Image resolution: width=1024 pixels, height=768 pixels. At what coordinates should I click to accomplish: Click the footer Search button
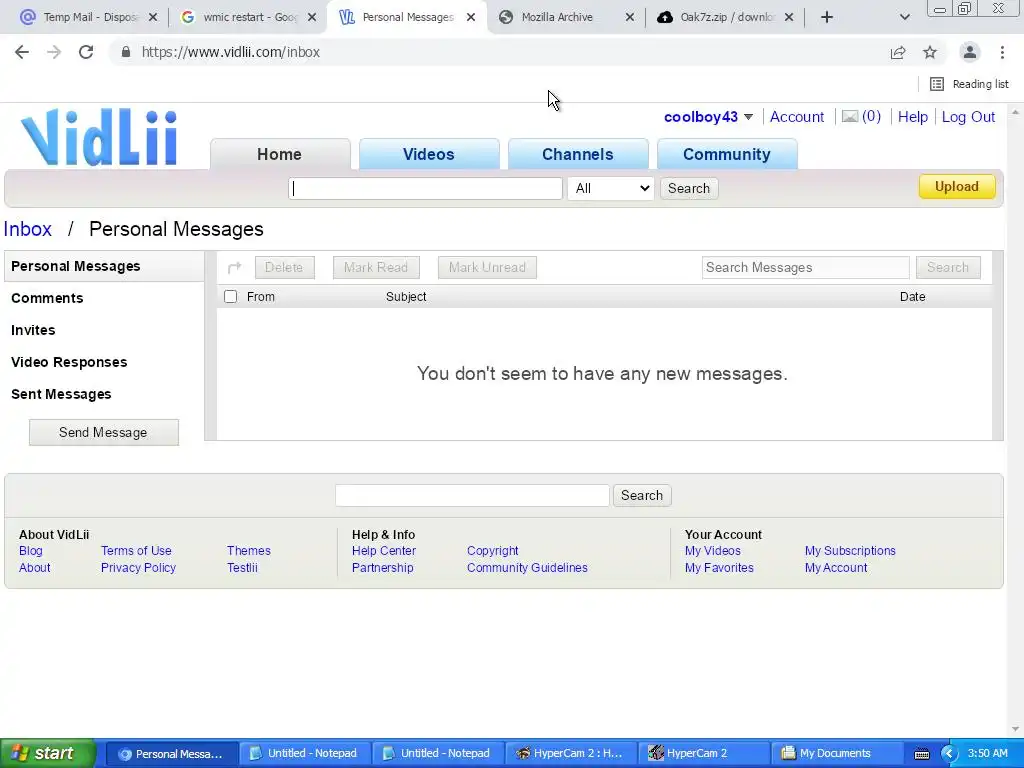pos(642,496)
